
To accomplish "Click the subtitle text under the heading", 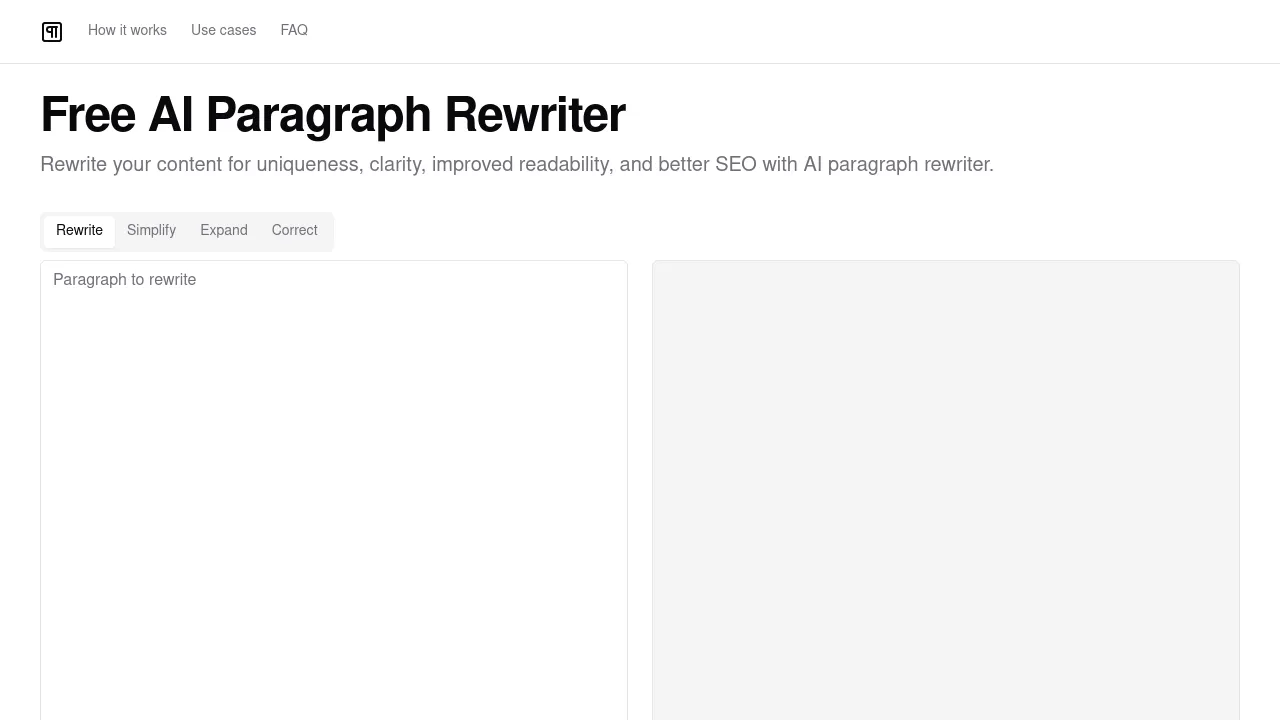I will (x=517, y=164).
